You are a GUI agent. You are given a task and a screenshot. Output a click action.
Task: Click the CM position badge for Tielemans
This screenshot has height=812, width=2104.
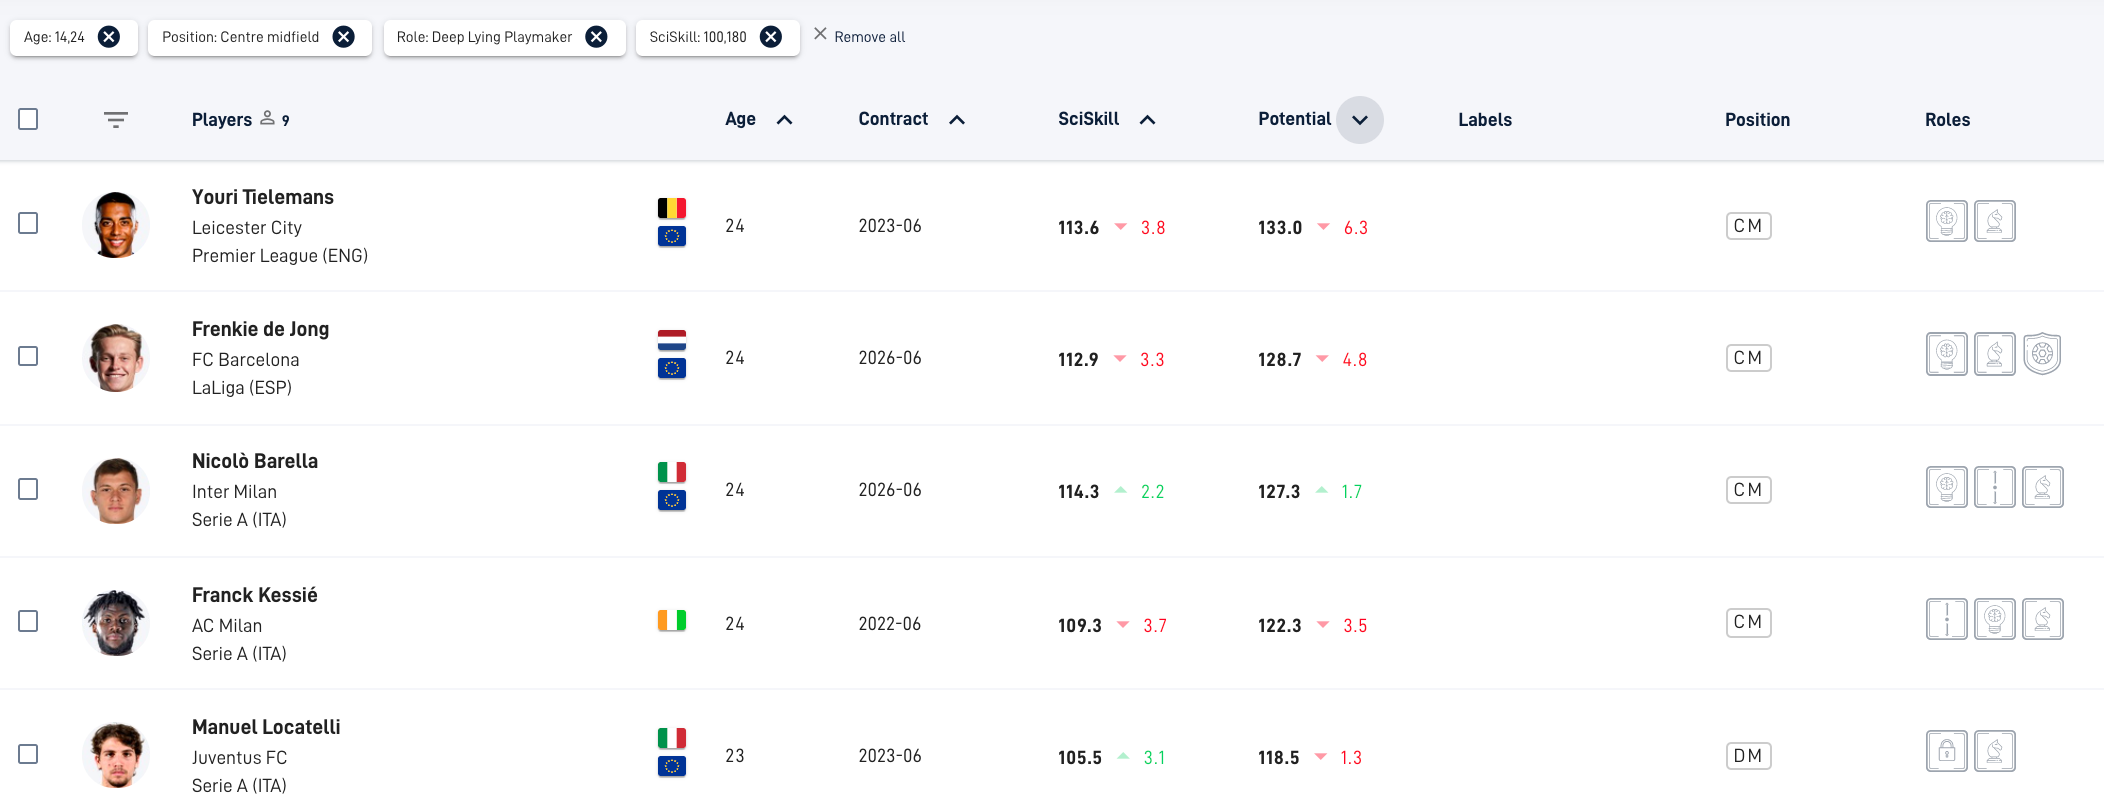[1749, 226]
